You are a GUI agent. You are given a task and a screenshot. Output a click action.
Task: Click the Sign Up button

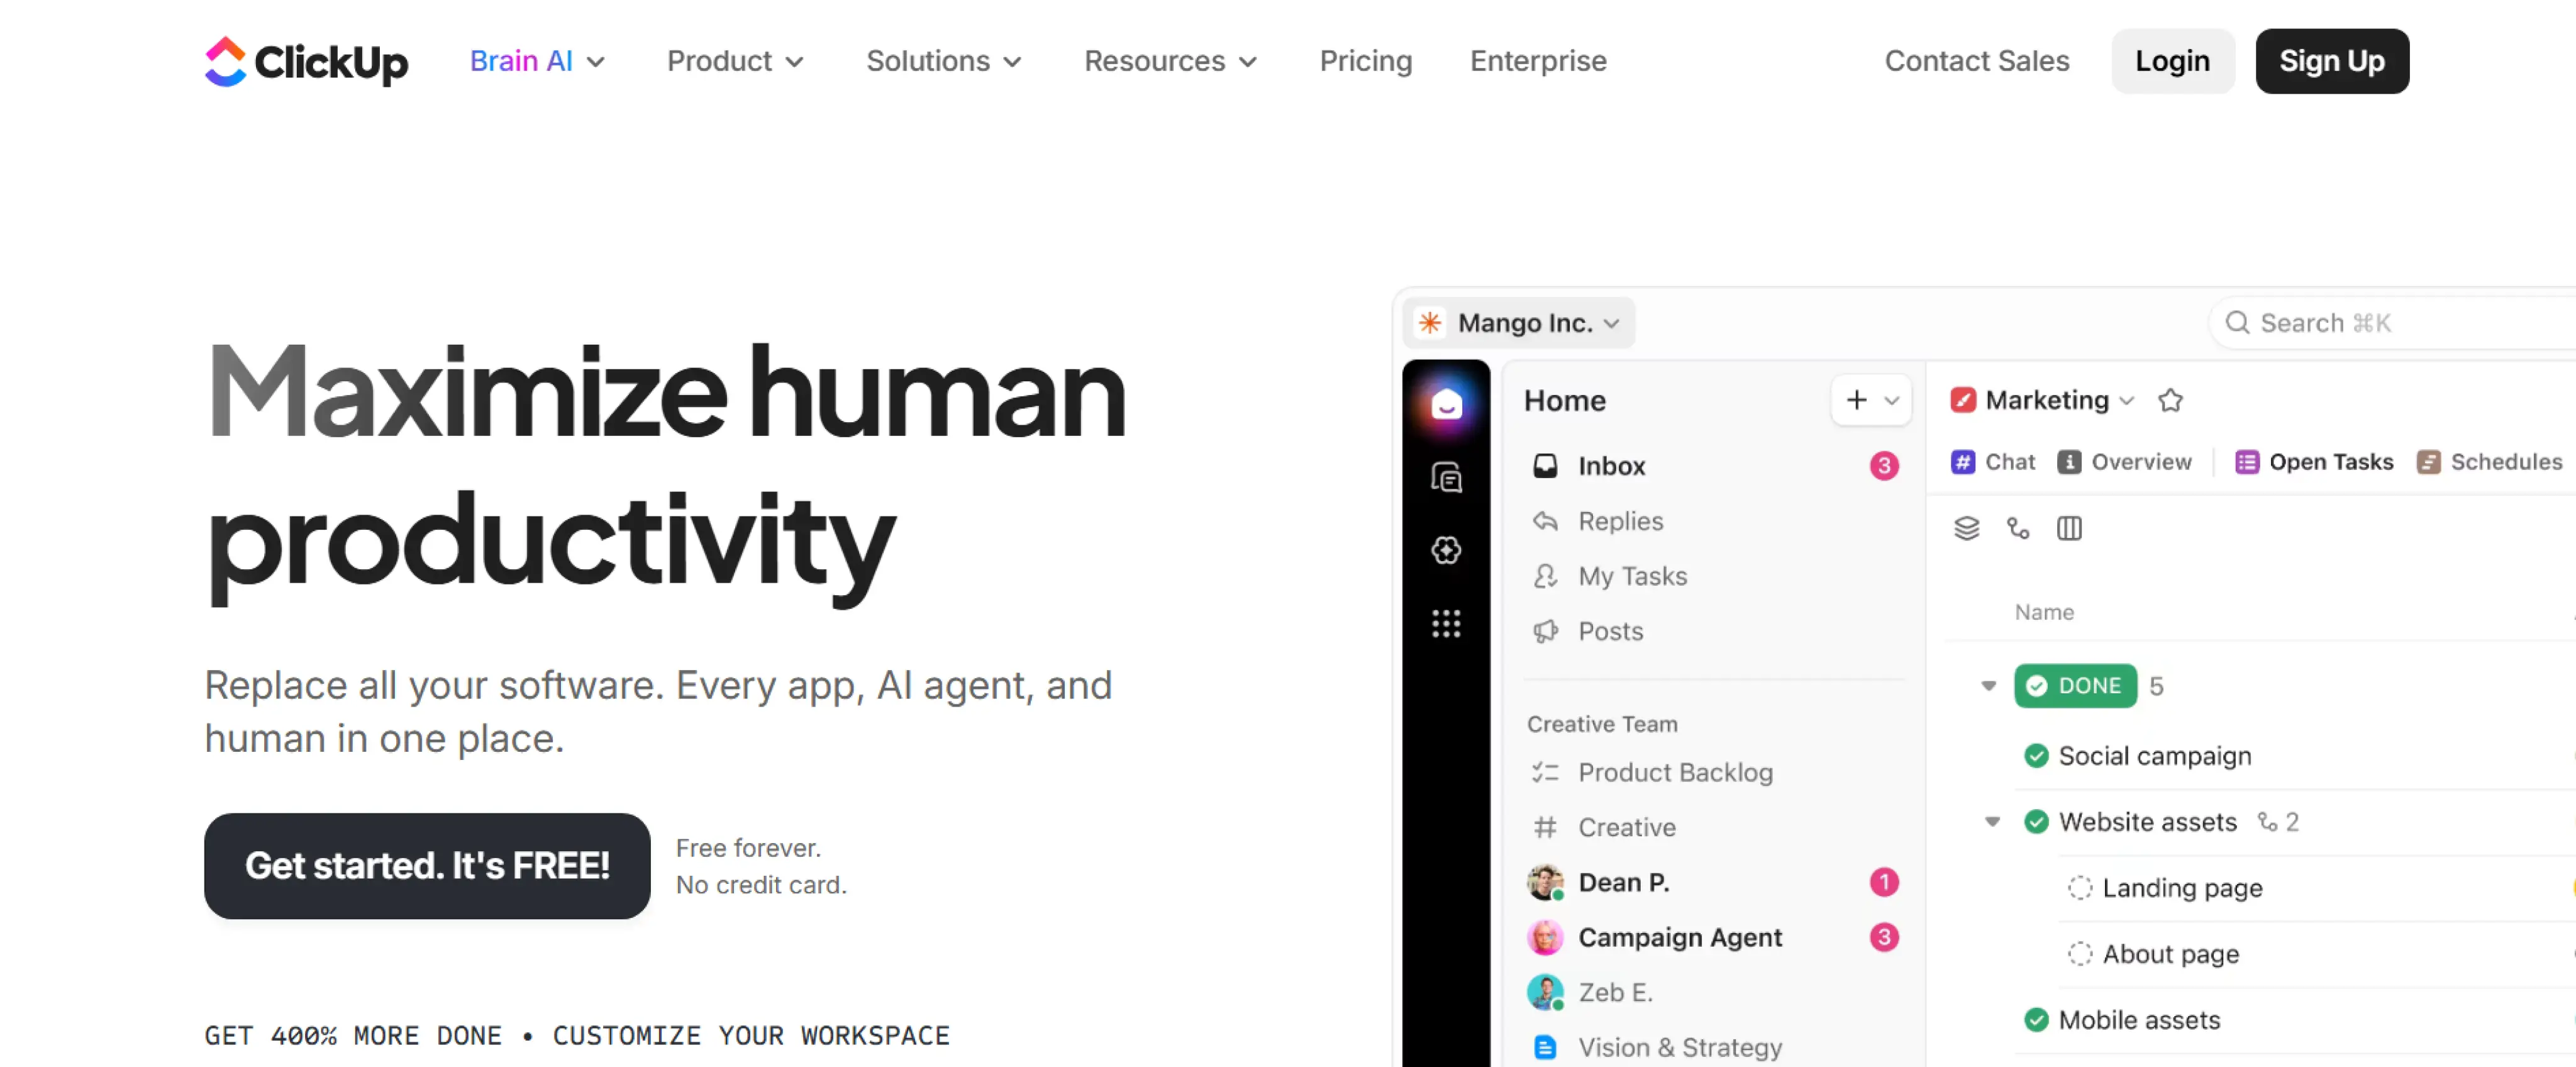2331,61
